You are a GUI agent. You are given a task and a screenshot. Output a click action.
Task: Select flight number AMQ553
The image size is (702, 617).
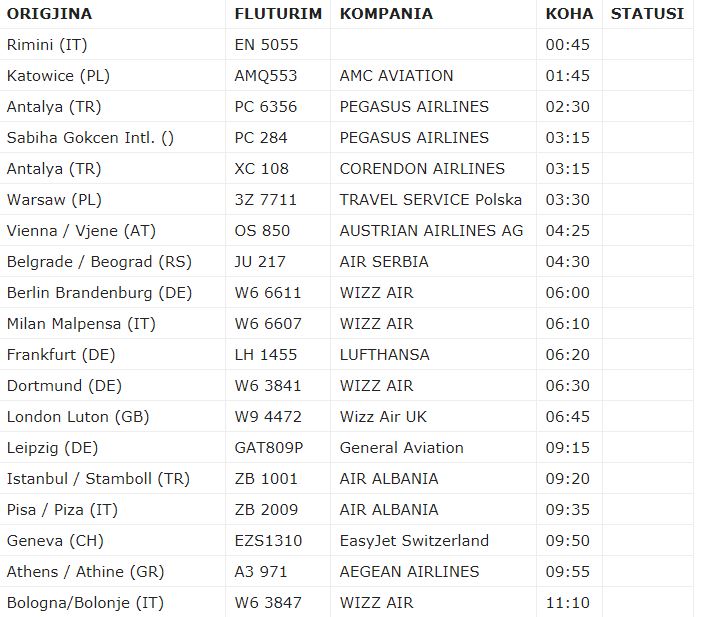point(265,76)
